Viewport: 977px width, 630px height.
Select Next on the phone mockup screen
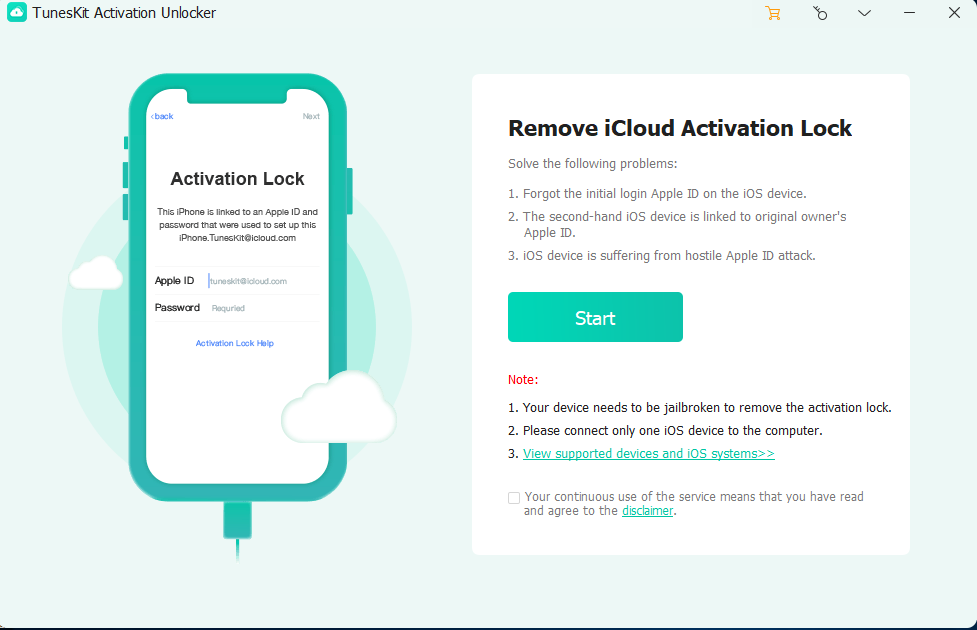311,115
